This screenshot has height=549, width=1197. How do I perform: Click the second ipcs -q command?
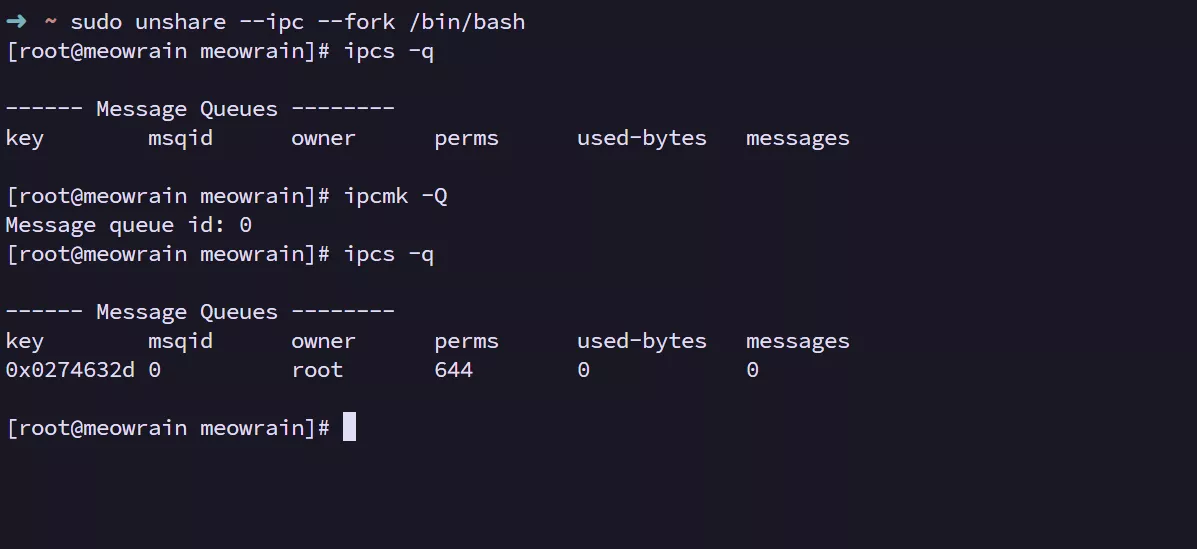(388, 254)
